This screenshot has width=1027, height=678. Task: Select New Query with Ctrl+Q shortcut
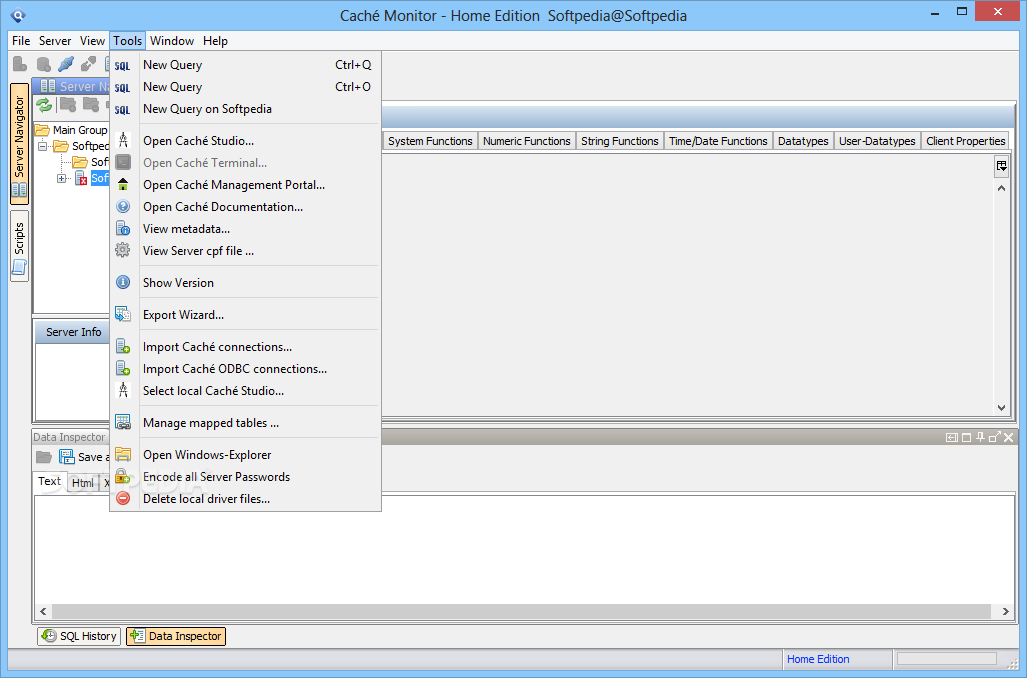coord(245,65)
